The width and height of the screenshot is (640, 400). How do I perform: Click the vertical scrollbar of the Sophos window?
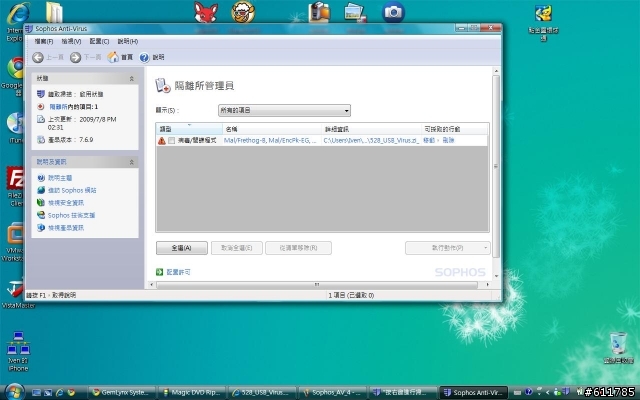[x=496, y=167]
